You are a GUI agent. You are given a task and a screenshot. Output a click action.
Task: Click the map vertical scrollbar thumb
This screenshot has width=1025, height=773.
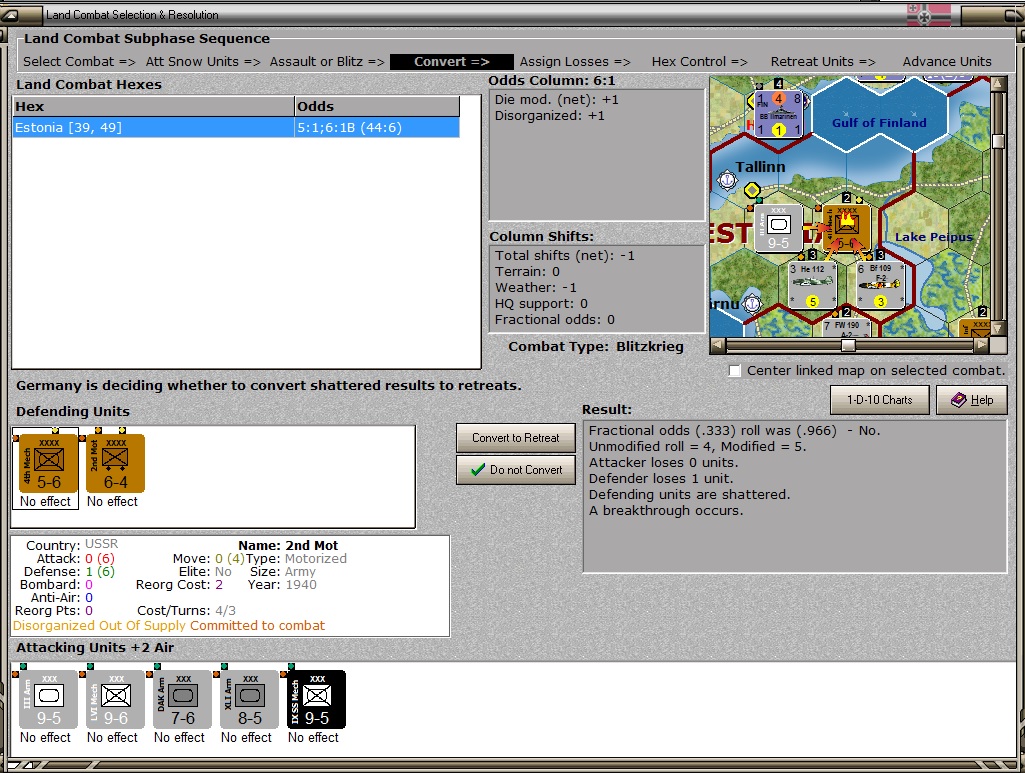[x=998, y=141]
